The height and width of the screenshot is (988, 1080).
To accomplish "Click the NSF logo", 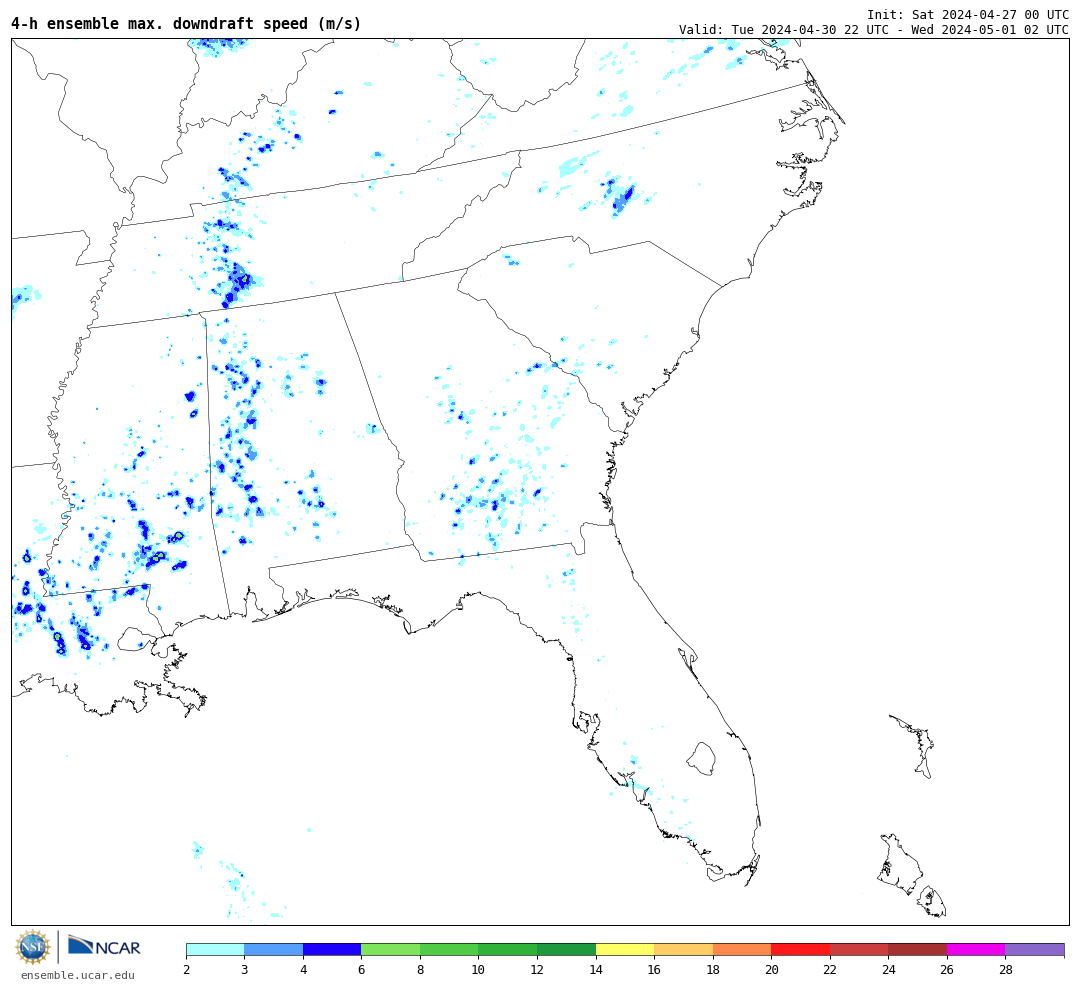I will pos(32,947).
